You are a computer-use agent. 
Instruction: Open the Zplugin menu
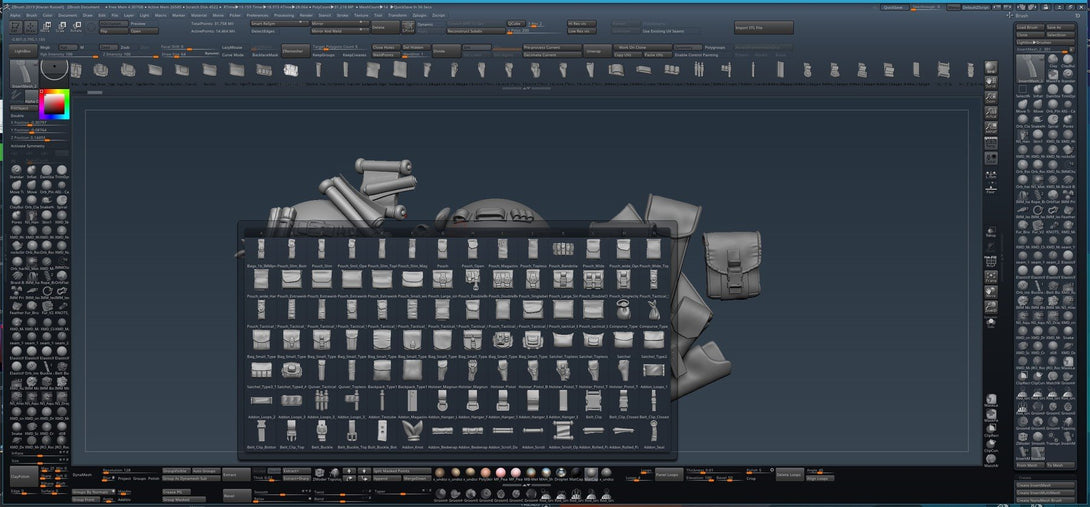tap(419, 15)
